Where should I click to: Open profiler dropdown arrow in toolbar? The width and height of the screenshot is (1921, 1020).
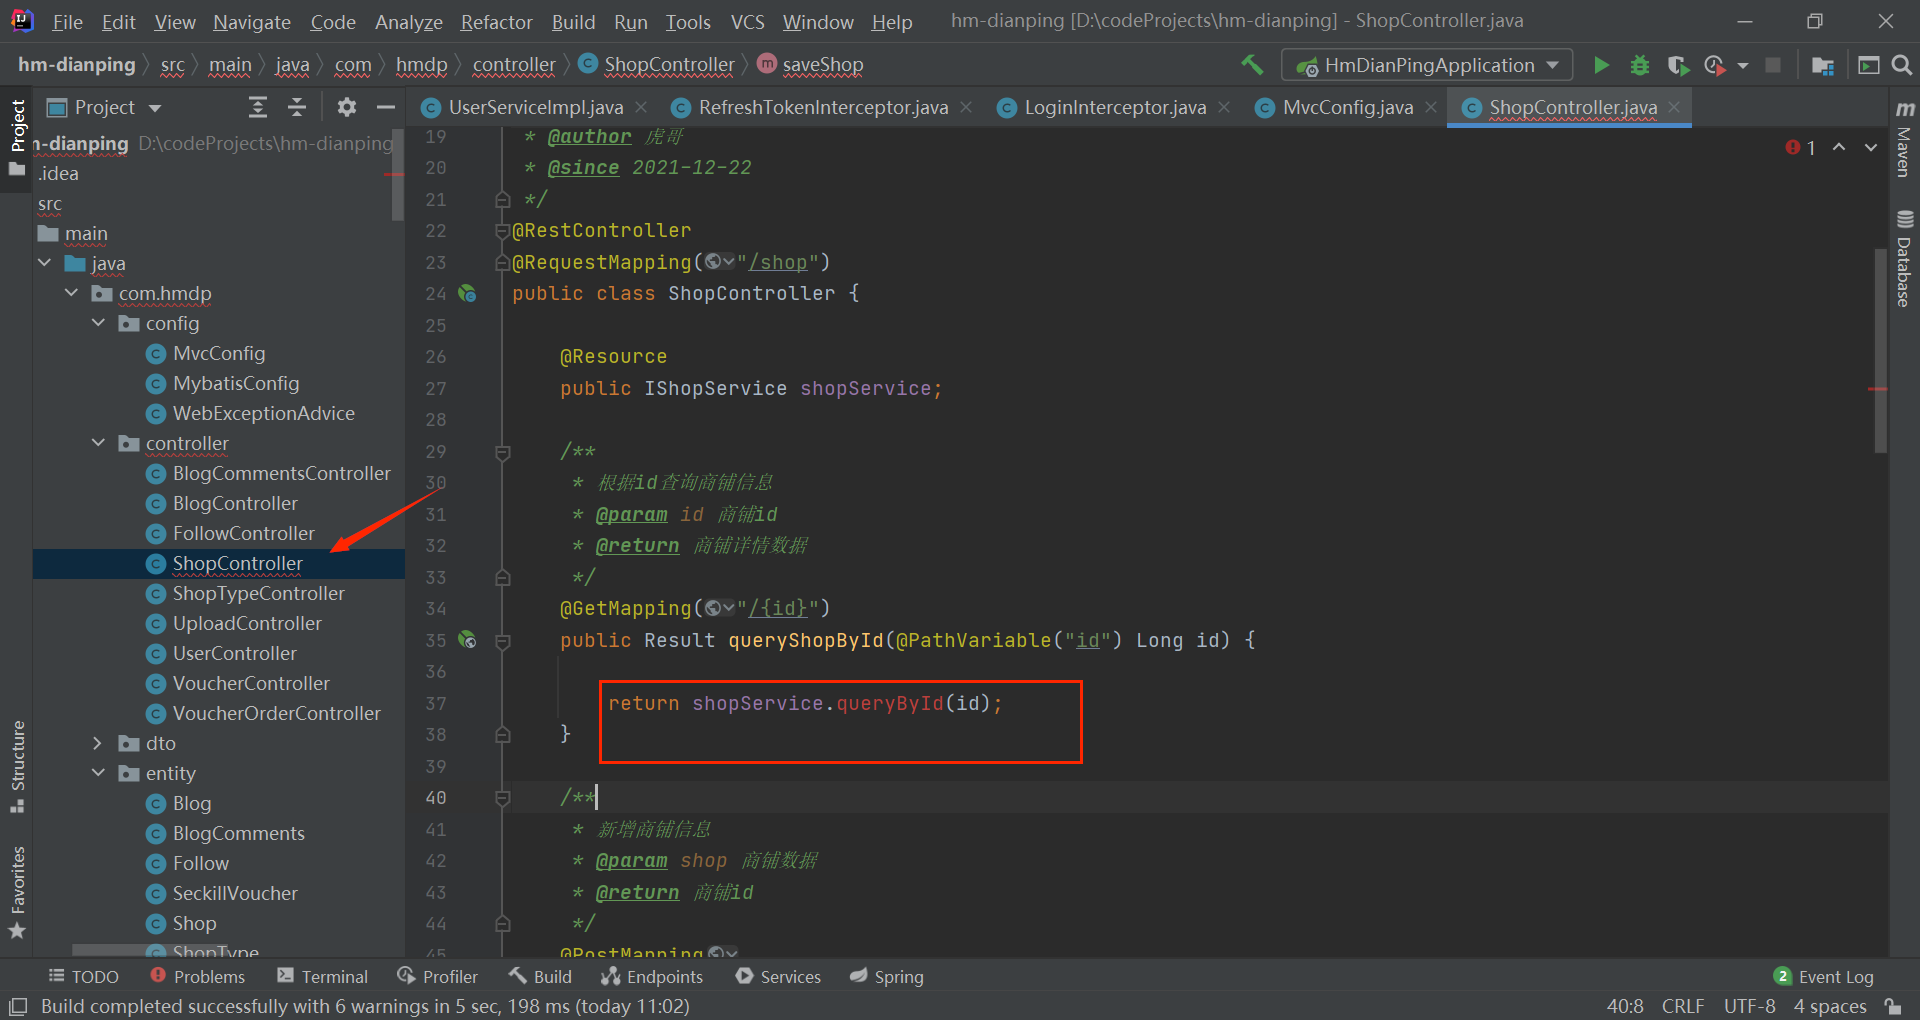point(1743,65)
